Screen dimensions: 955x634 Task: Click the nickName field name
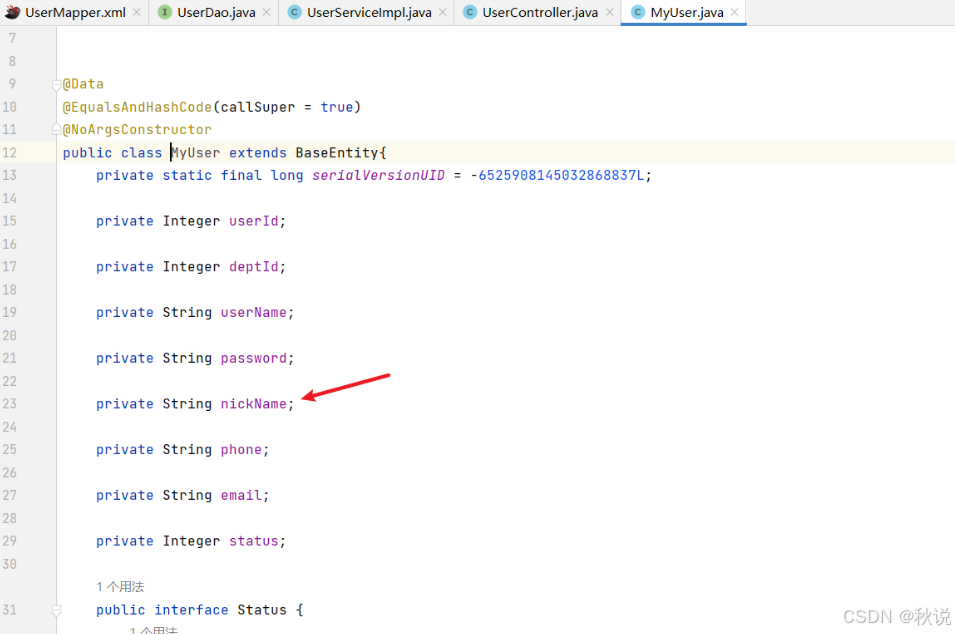253,404
